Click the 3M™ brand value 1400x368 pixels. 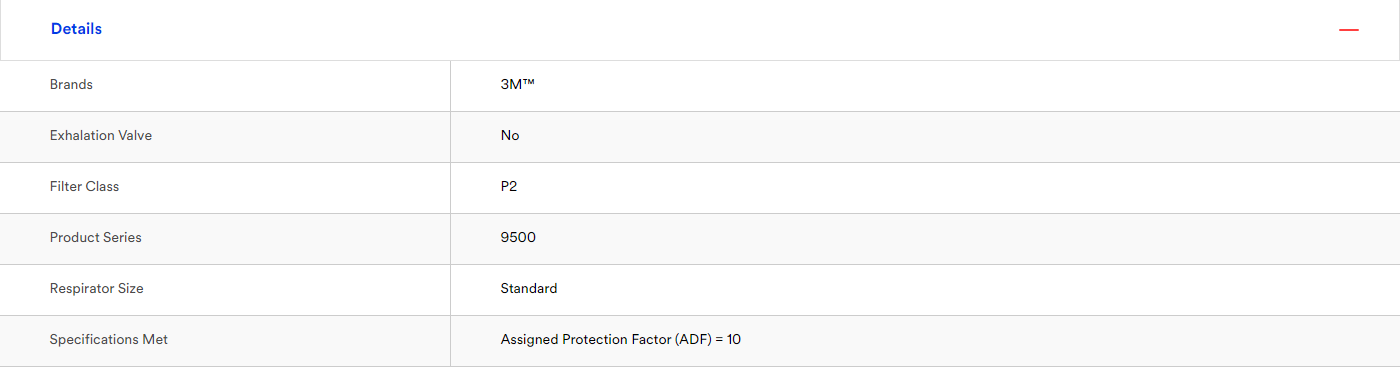pos(518,85)
